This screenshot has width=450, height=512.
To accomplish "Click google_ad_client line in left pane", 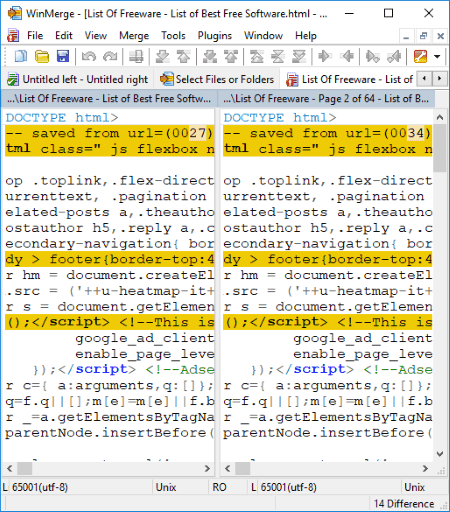I will coord(109,338).
